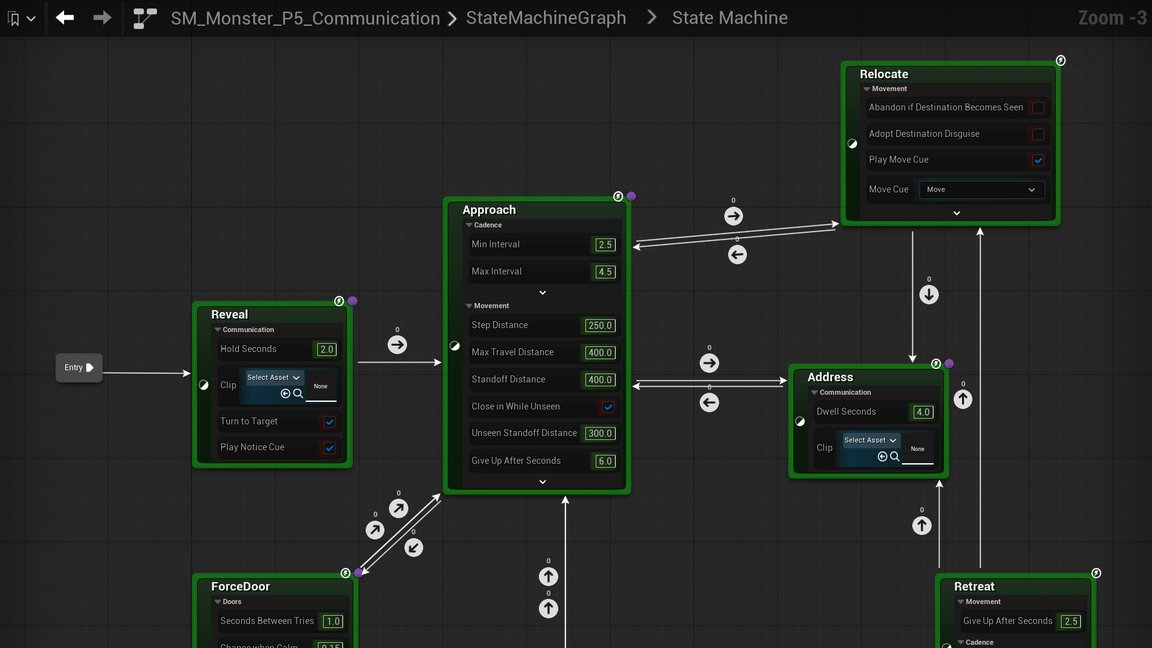This screenshot has height=648, width=1152.
Task: Edit Dwell Seconds value 4.0
Action: coord(923,412)
